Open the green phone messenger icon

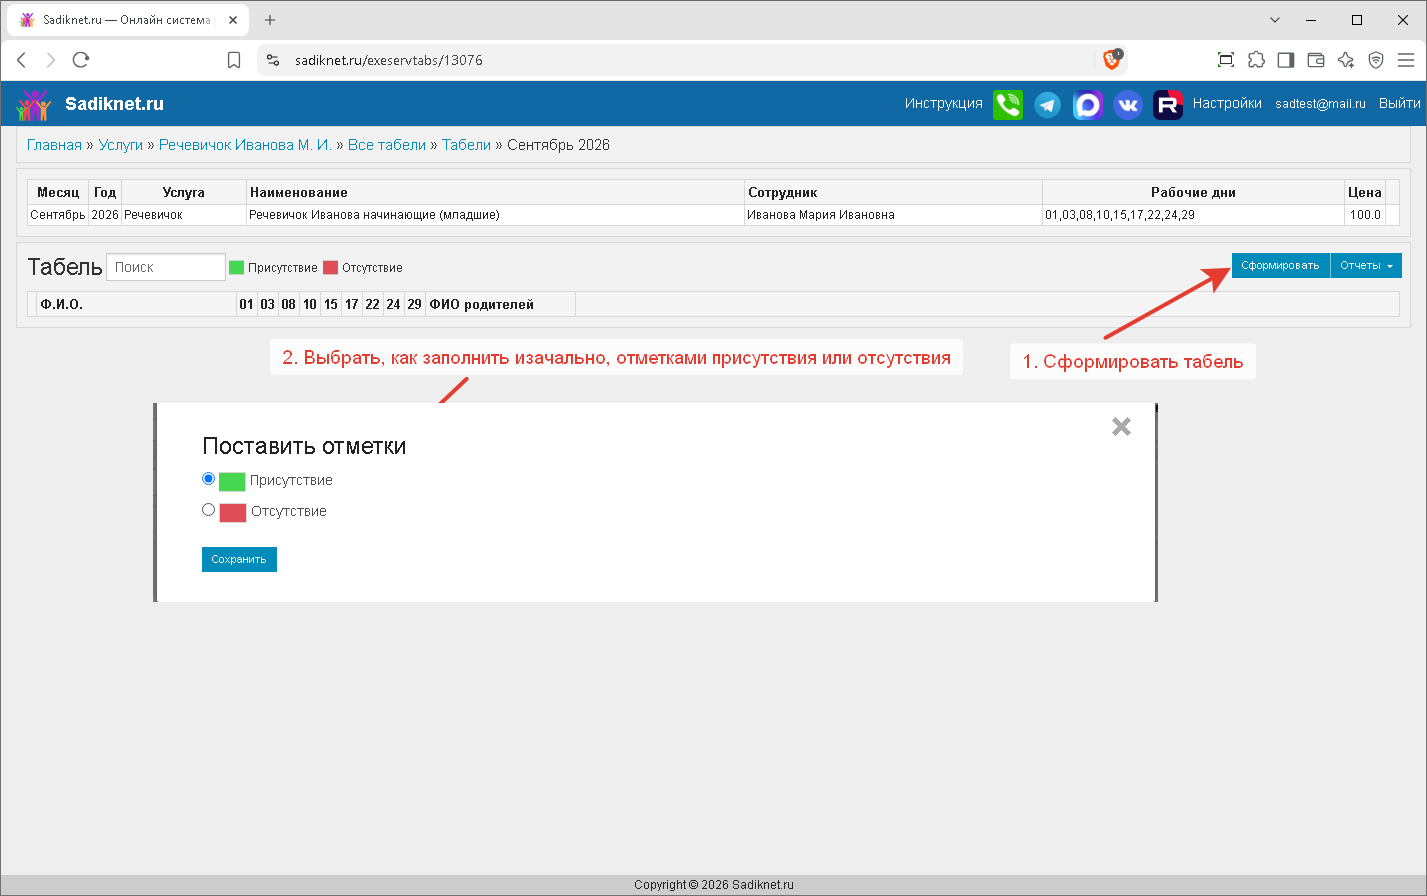[x=1008, y=104]
